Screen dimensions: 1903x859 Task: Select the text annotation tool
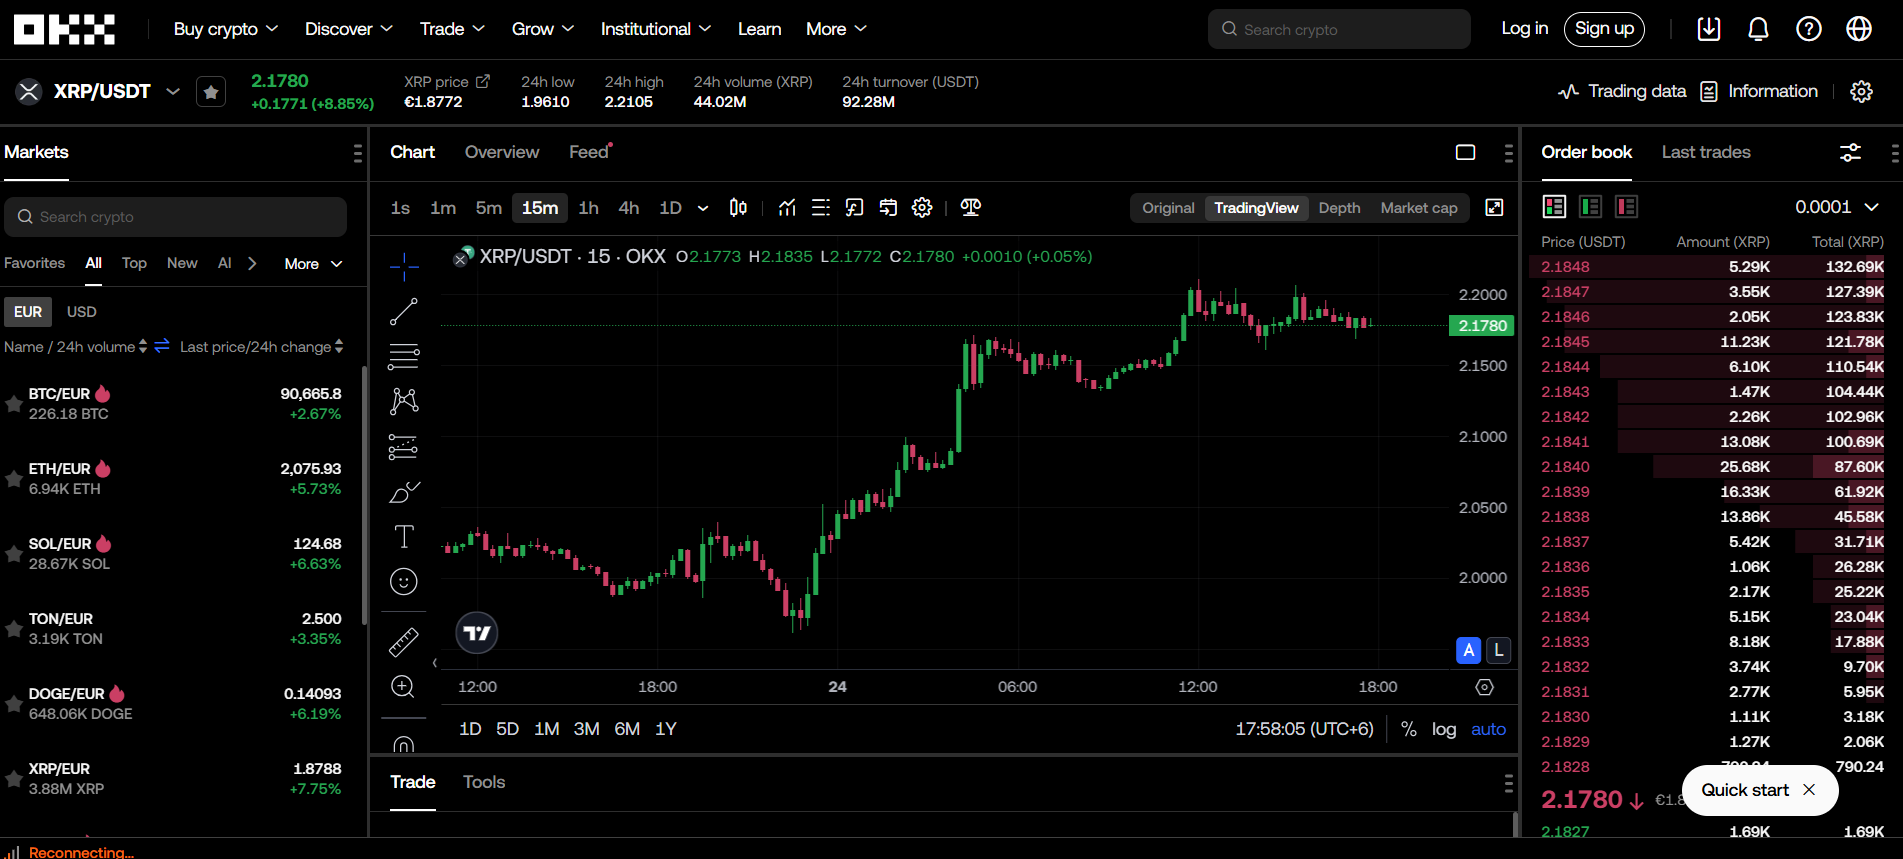(x=404, y=537)
